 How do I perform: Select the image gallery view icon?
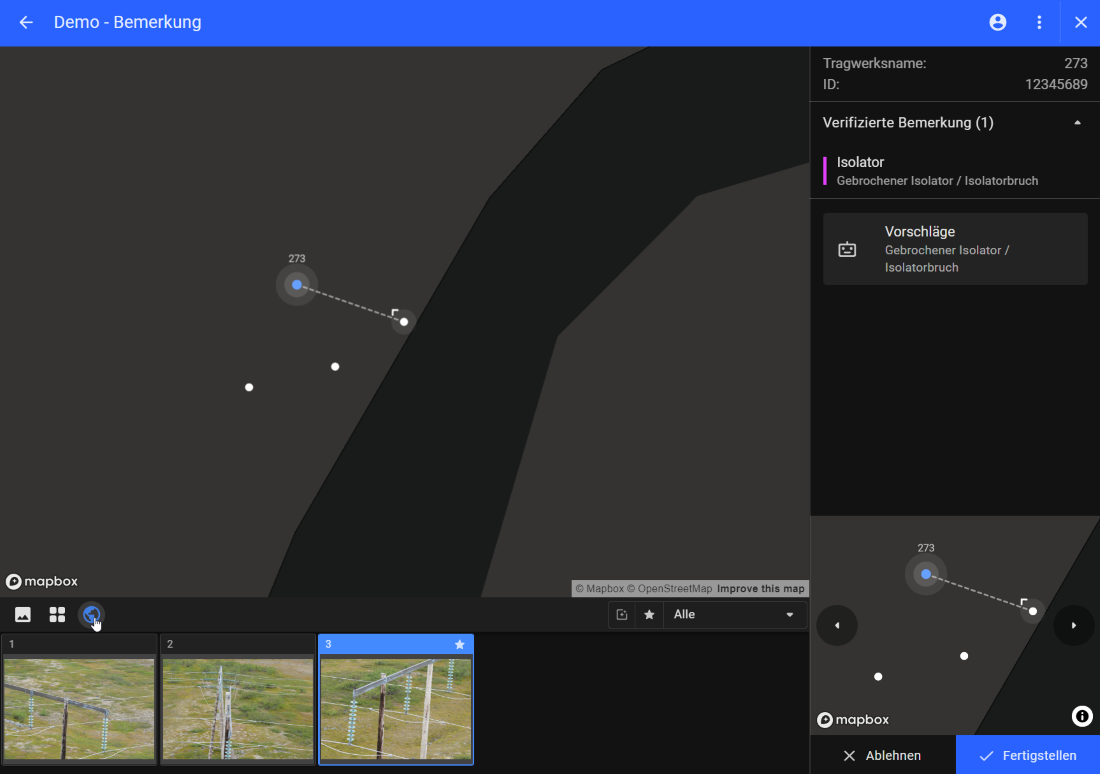coord(22,614)
